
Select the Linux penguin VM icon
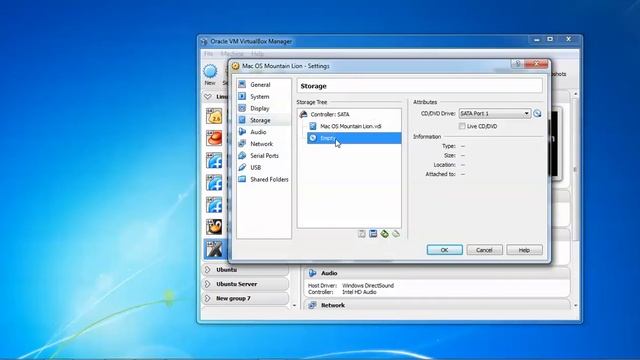point(214,227)
